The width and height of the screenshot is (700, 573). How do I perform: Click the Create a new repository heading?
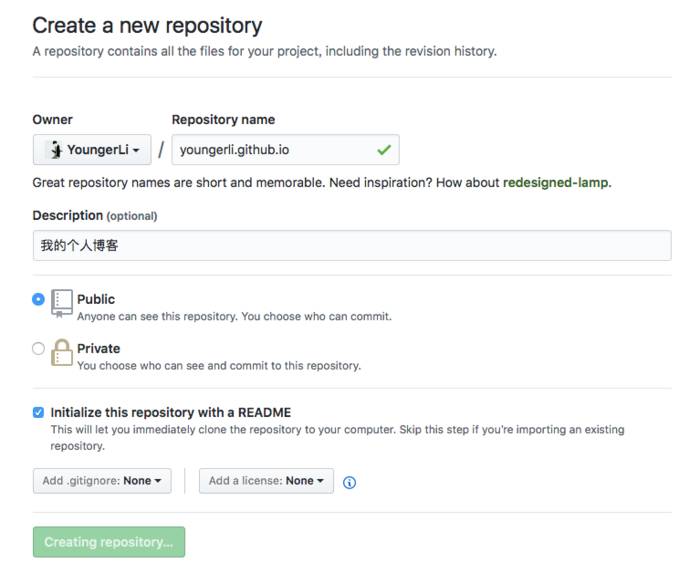[147, 25]
